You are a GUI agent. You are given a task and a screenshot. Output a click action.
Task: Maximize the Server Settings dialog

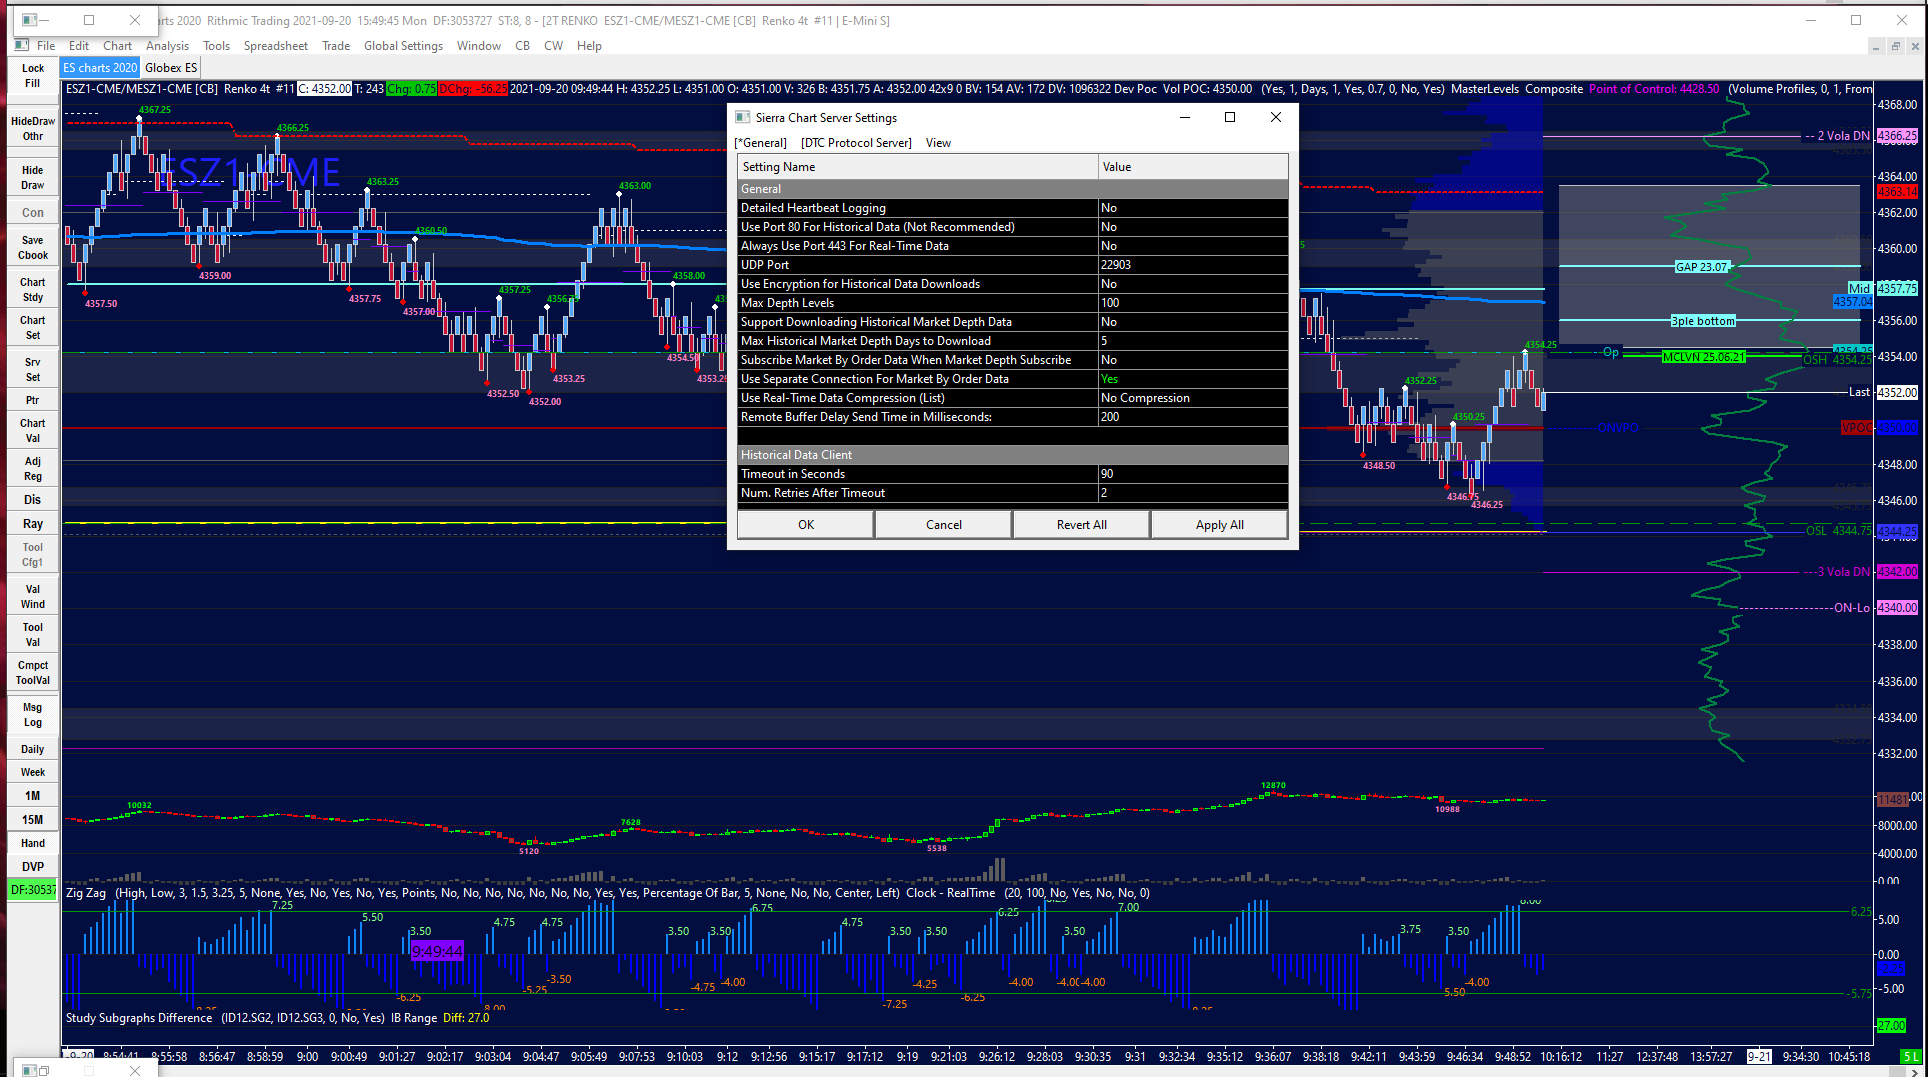(x=1230, y=117)
